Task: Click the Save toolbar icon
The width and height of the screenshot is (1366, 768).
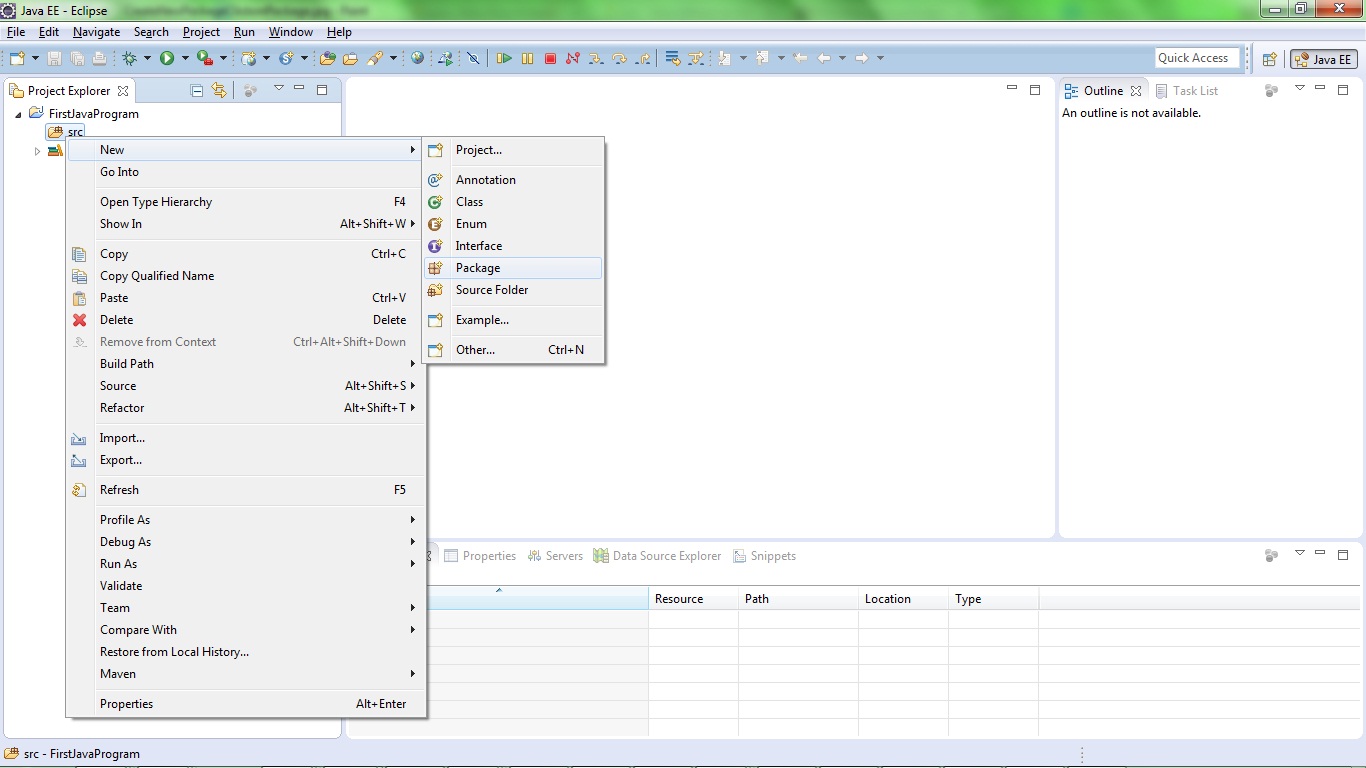Action: click(x=54, y=59)
